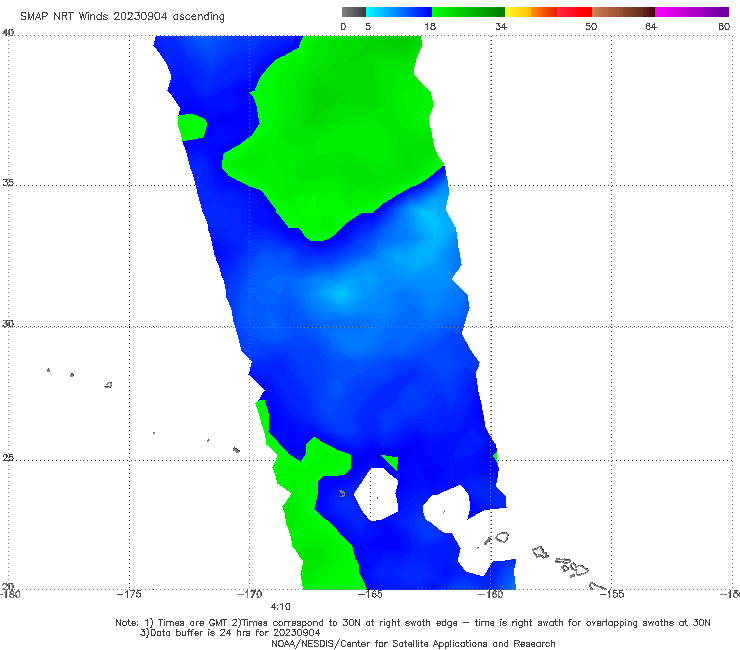Click the longitude axis label '-170'
This screenshot has height=650, width=740.
(x=250, y=594)
